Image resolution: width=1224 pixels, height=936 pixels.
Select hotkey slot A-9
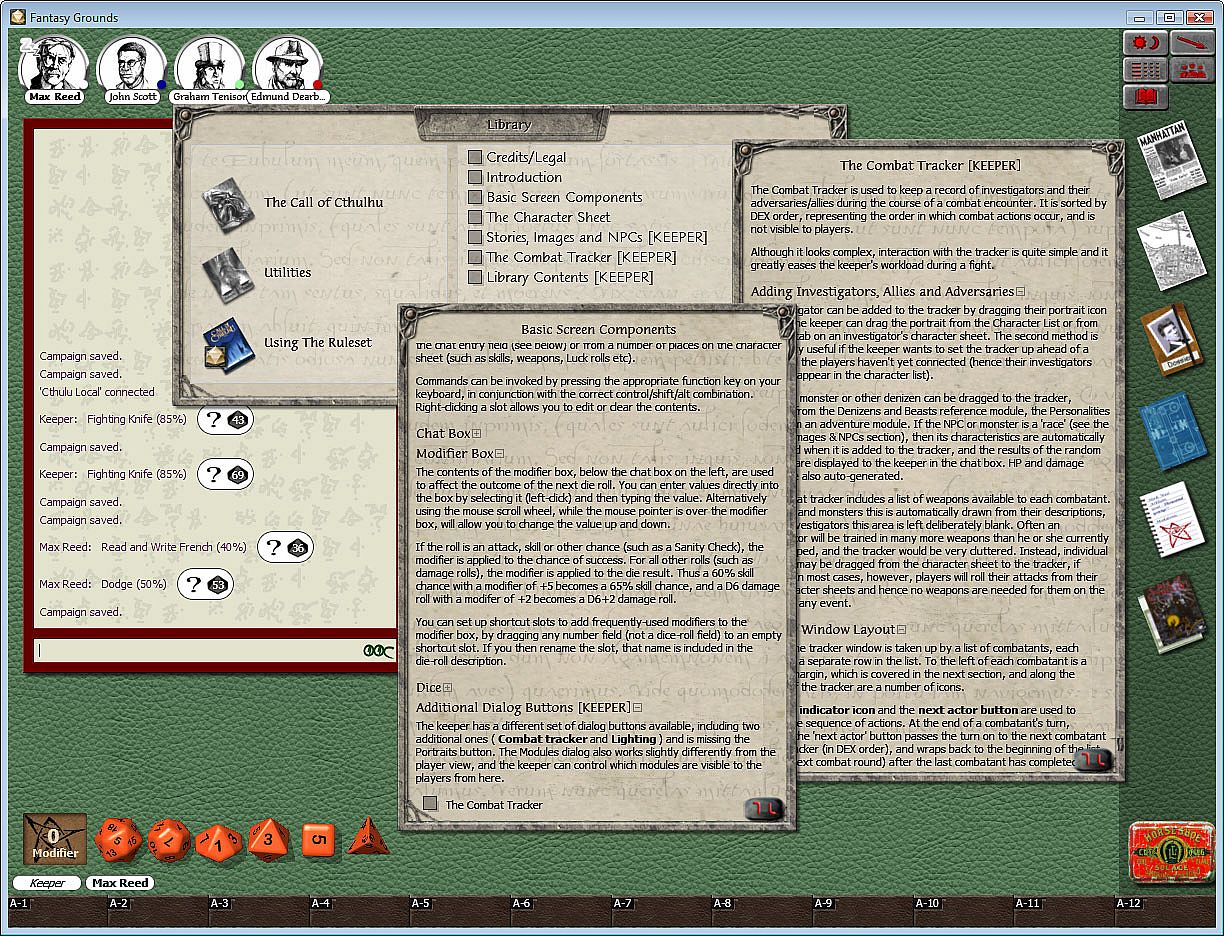[x=862, y=910]
